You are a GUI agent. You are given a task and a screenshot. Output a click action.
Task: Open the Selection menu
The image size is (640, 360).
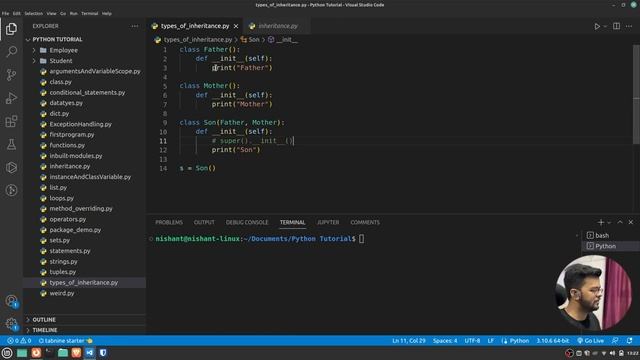pyautogui.click(x=33, y=13)
